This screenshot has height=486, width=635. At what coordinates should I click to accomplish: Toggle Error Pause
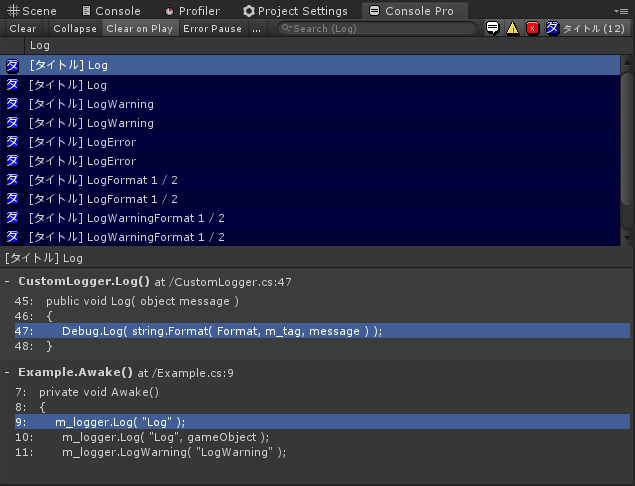coord(213,28)
